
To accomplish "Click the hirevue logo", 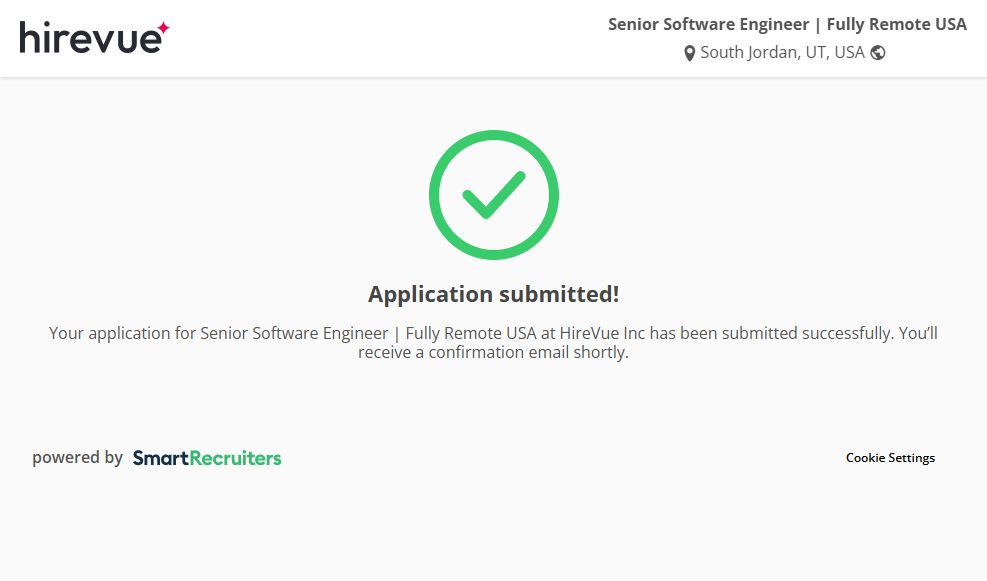I will click(x=90, y=38).
